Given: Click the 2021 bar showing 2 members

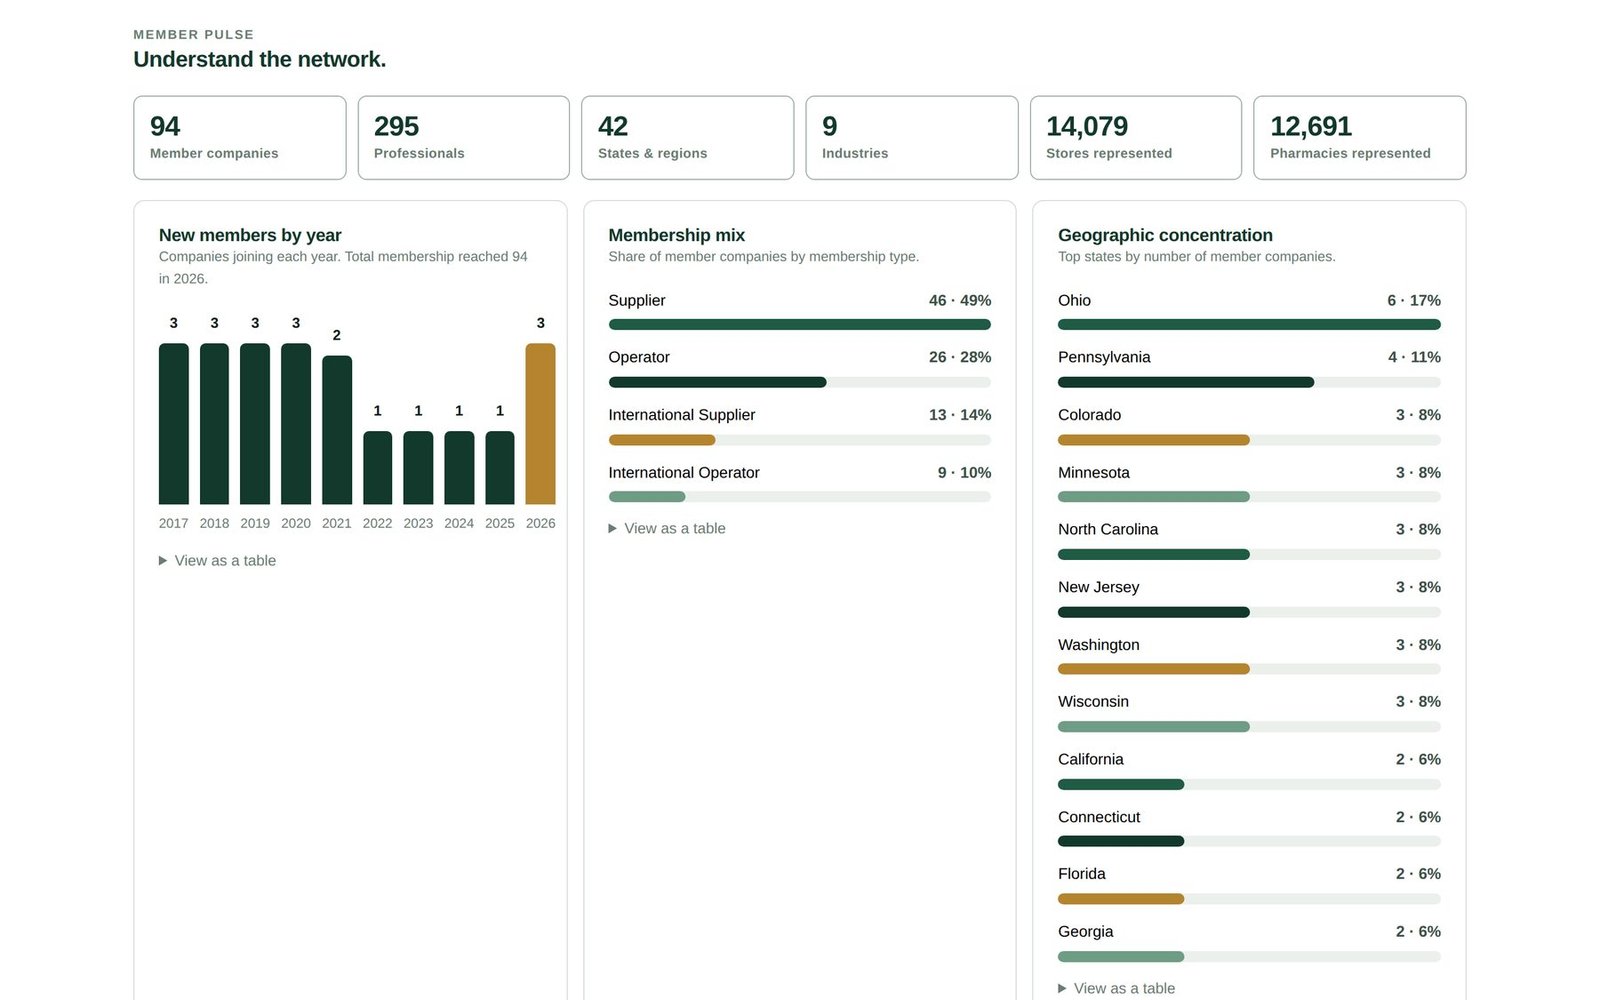Looking at the screenshot, I should [337, 430].
